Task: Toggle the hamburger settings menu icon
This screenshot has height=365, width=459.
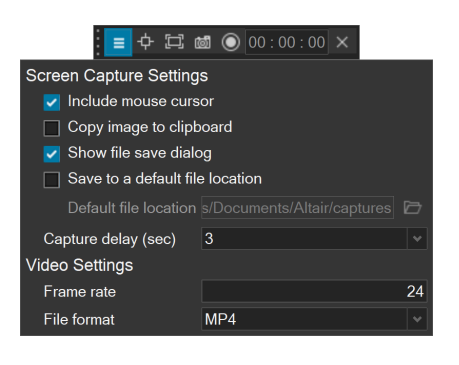Action: pyautogui.click(x=118, y=42)
